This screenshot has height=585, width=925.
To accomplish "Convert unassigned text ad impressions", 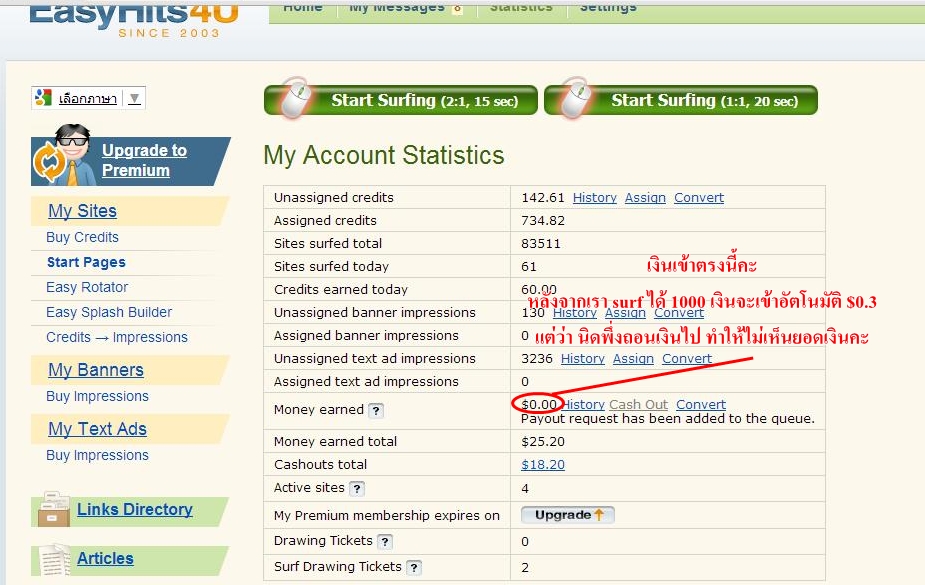I will (687, 359).
